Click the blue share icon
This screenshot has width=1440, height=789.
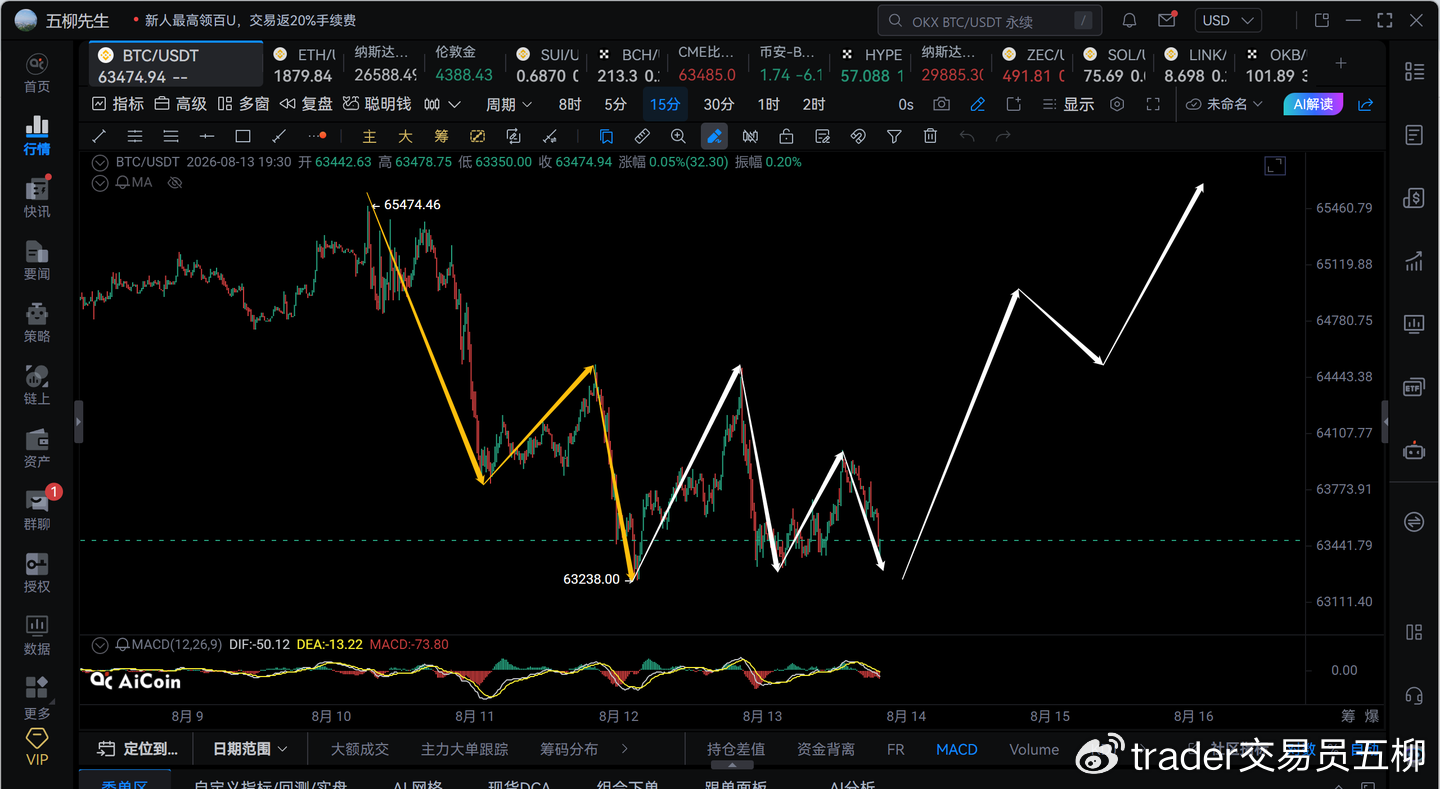coord(1365,104)
